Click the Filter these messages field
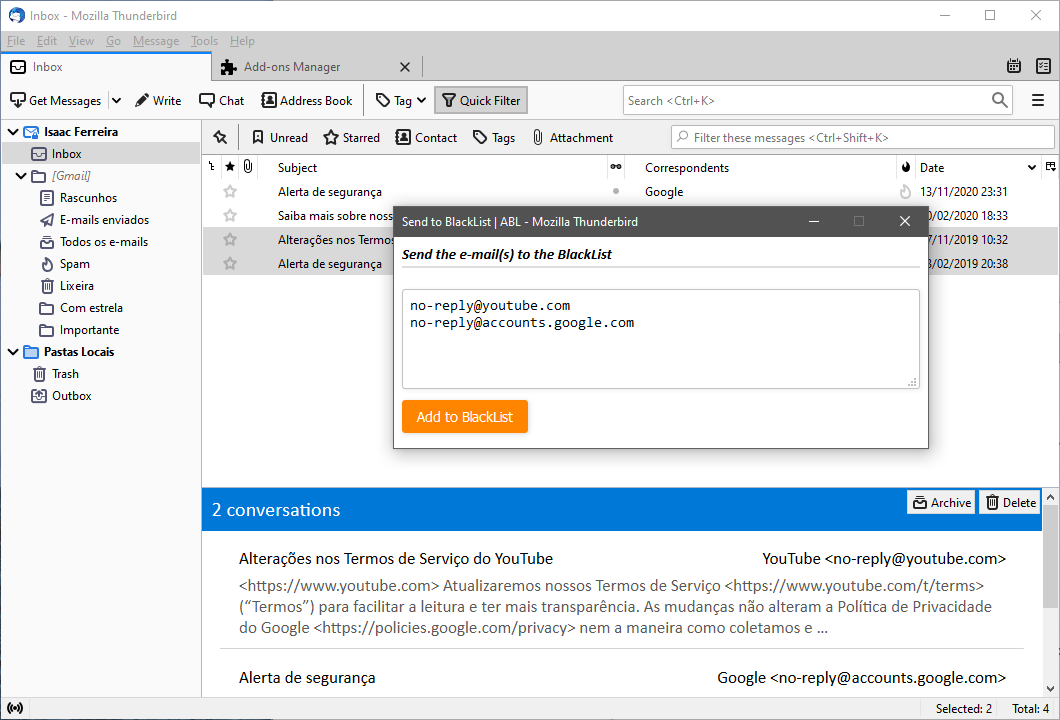Image resolution: width=1060 pixels, height=720 pixels. pos(863,137)
